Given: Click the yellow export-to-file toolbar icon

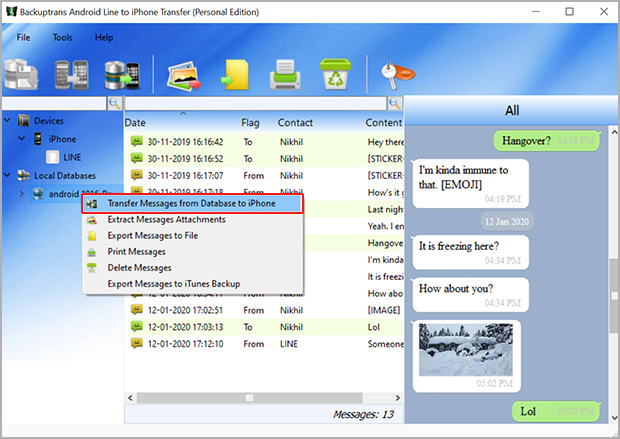Looking at the screenshot, I should point(236,76).
